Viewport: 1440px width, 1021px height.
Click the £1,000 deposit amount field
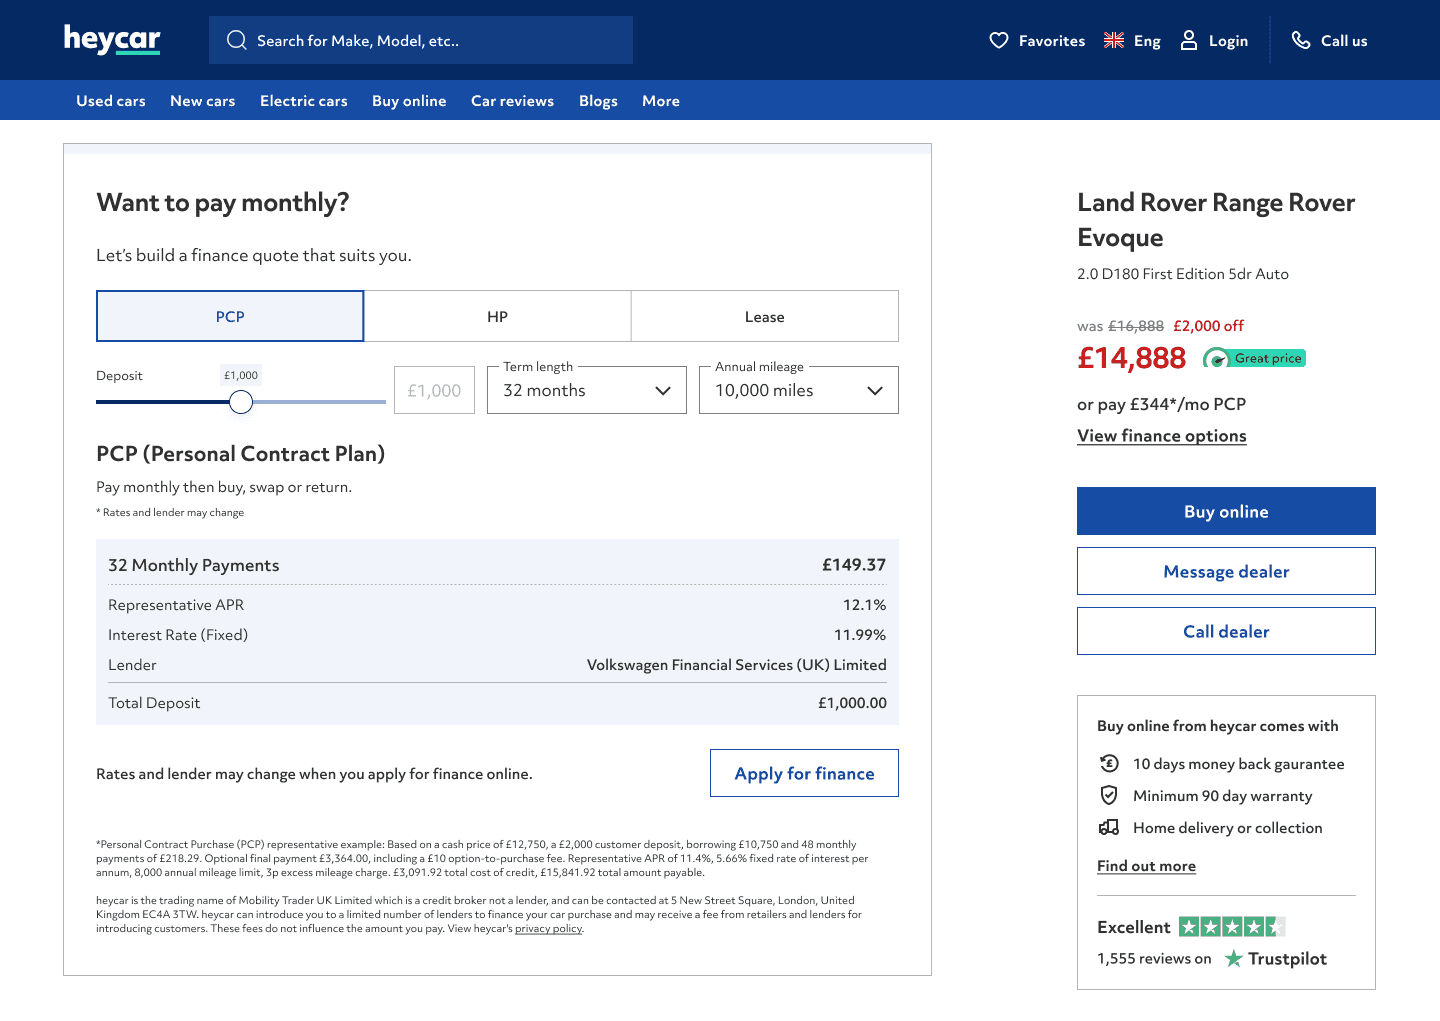point(434,390)
